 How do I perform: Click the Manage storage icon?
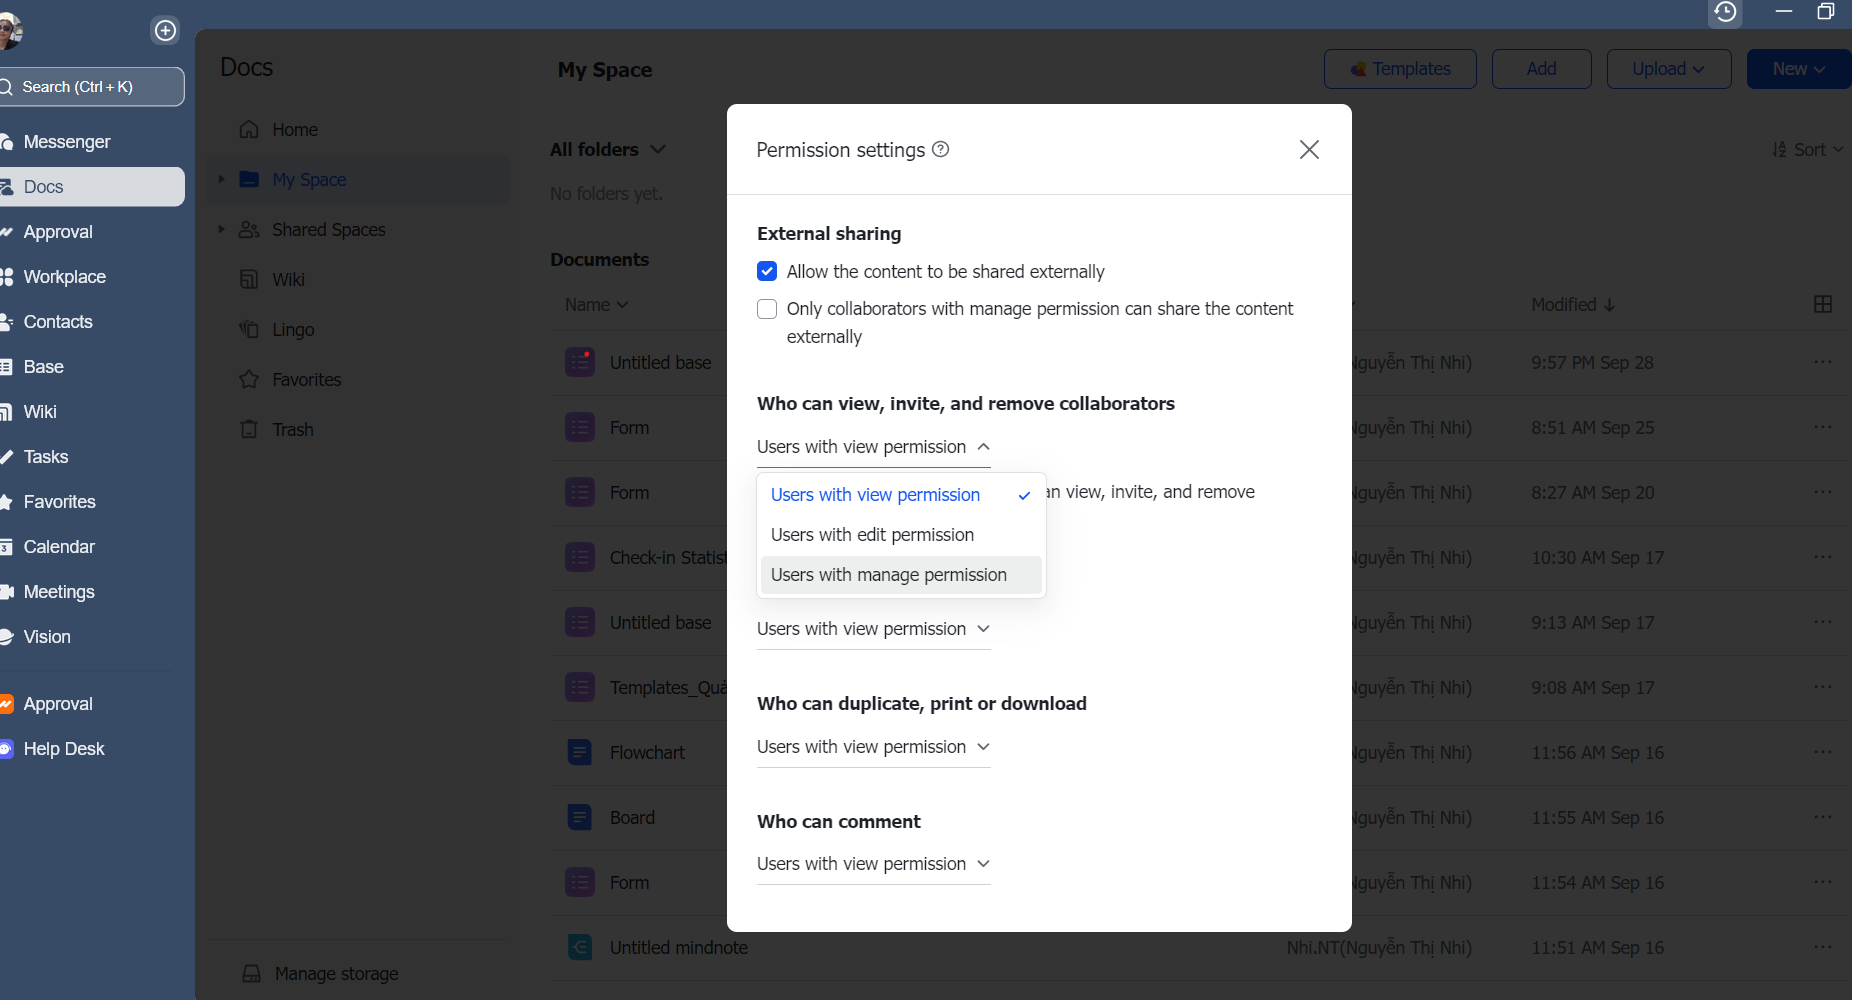tap(251, 974)
